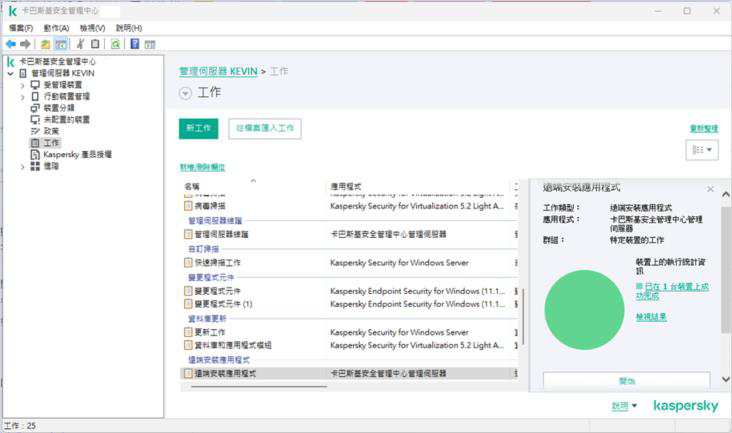Open the 檔案(F) menu
The image size is (732, 433).
(x=21, y=28)
